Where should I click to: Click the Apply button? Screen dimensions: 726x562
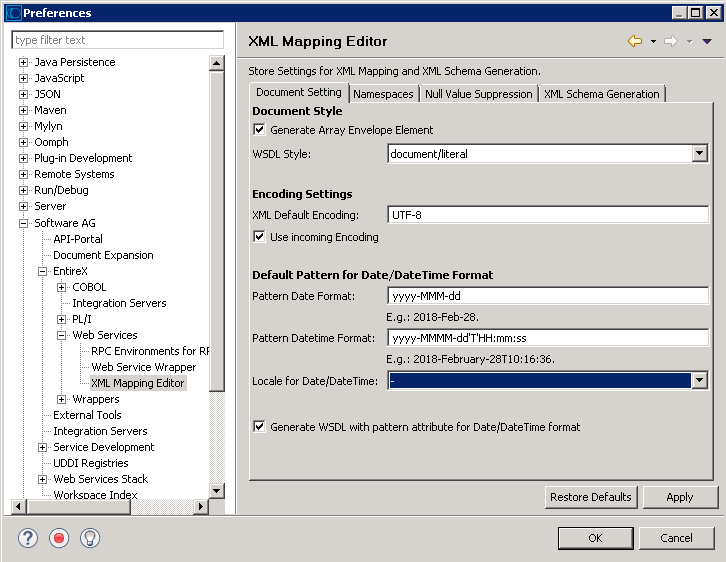click(680, 497)
